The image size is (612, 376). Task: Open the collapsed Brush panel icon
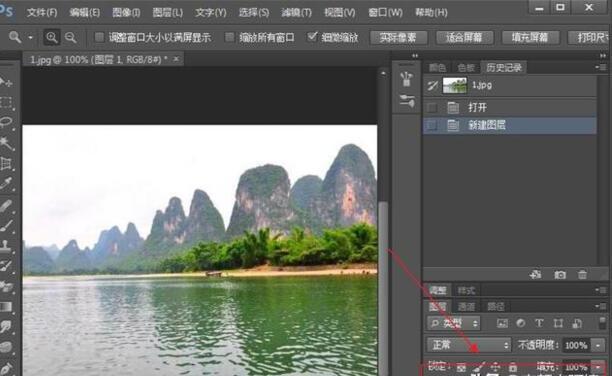[x=406, y=79]
